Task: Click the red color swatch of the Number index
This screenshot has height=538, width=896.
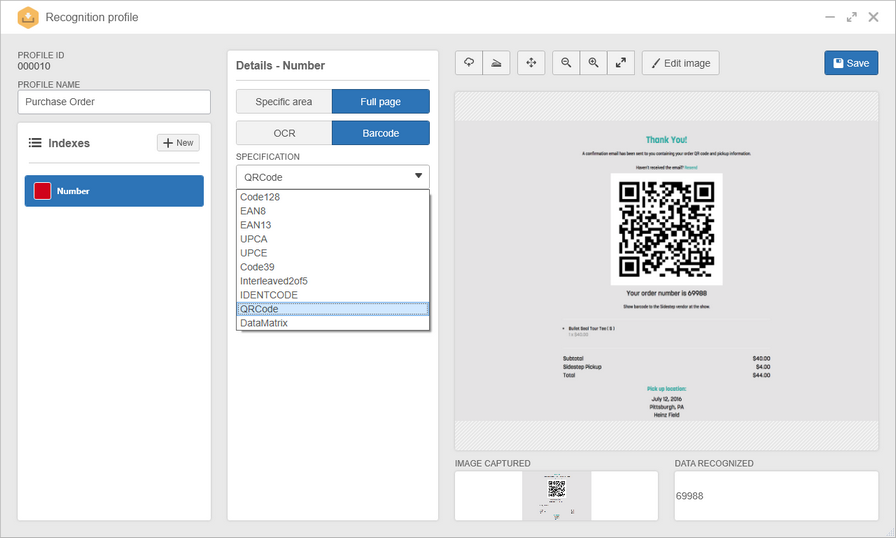Action: point(43,191)
